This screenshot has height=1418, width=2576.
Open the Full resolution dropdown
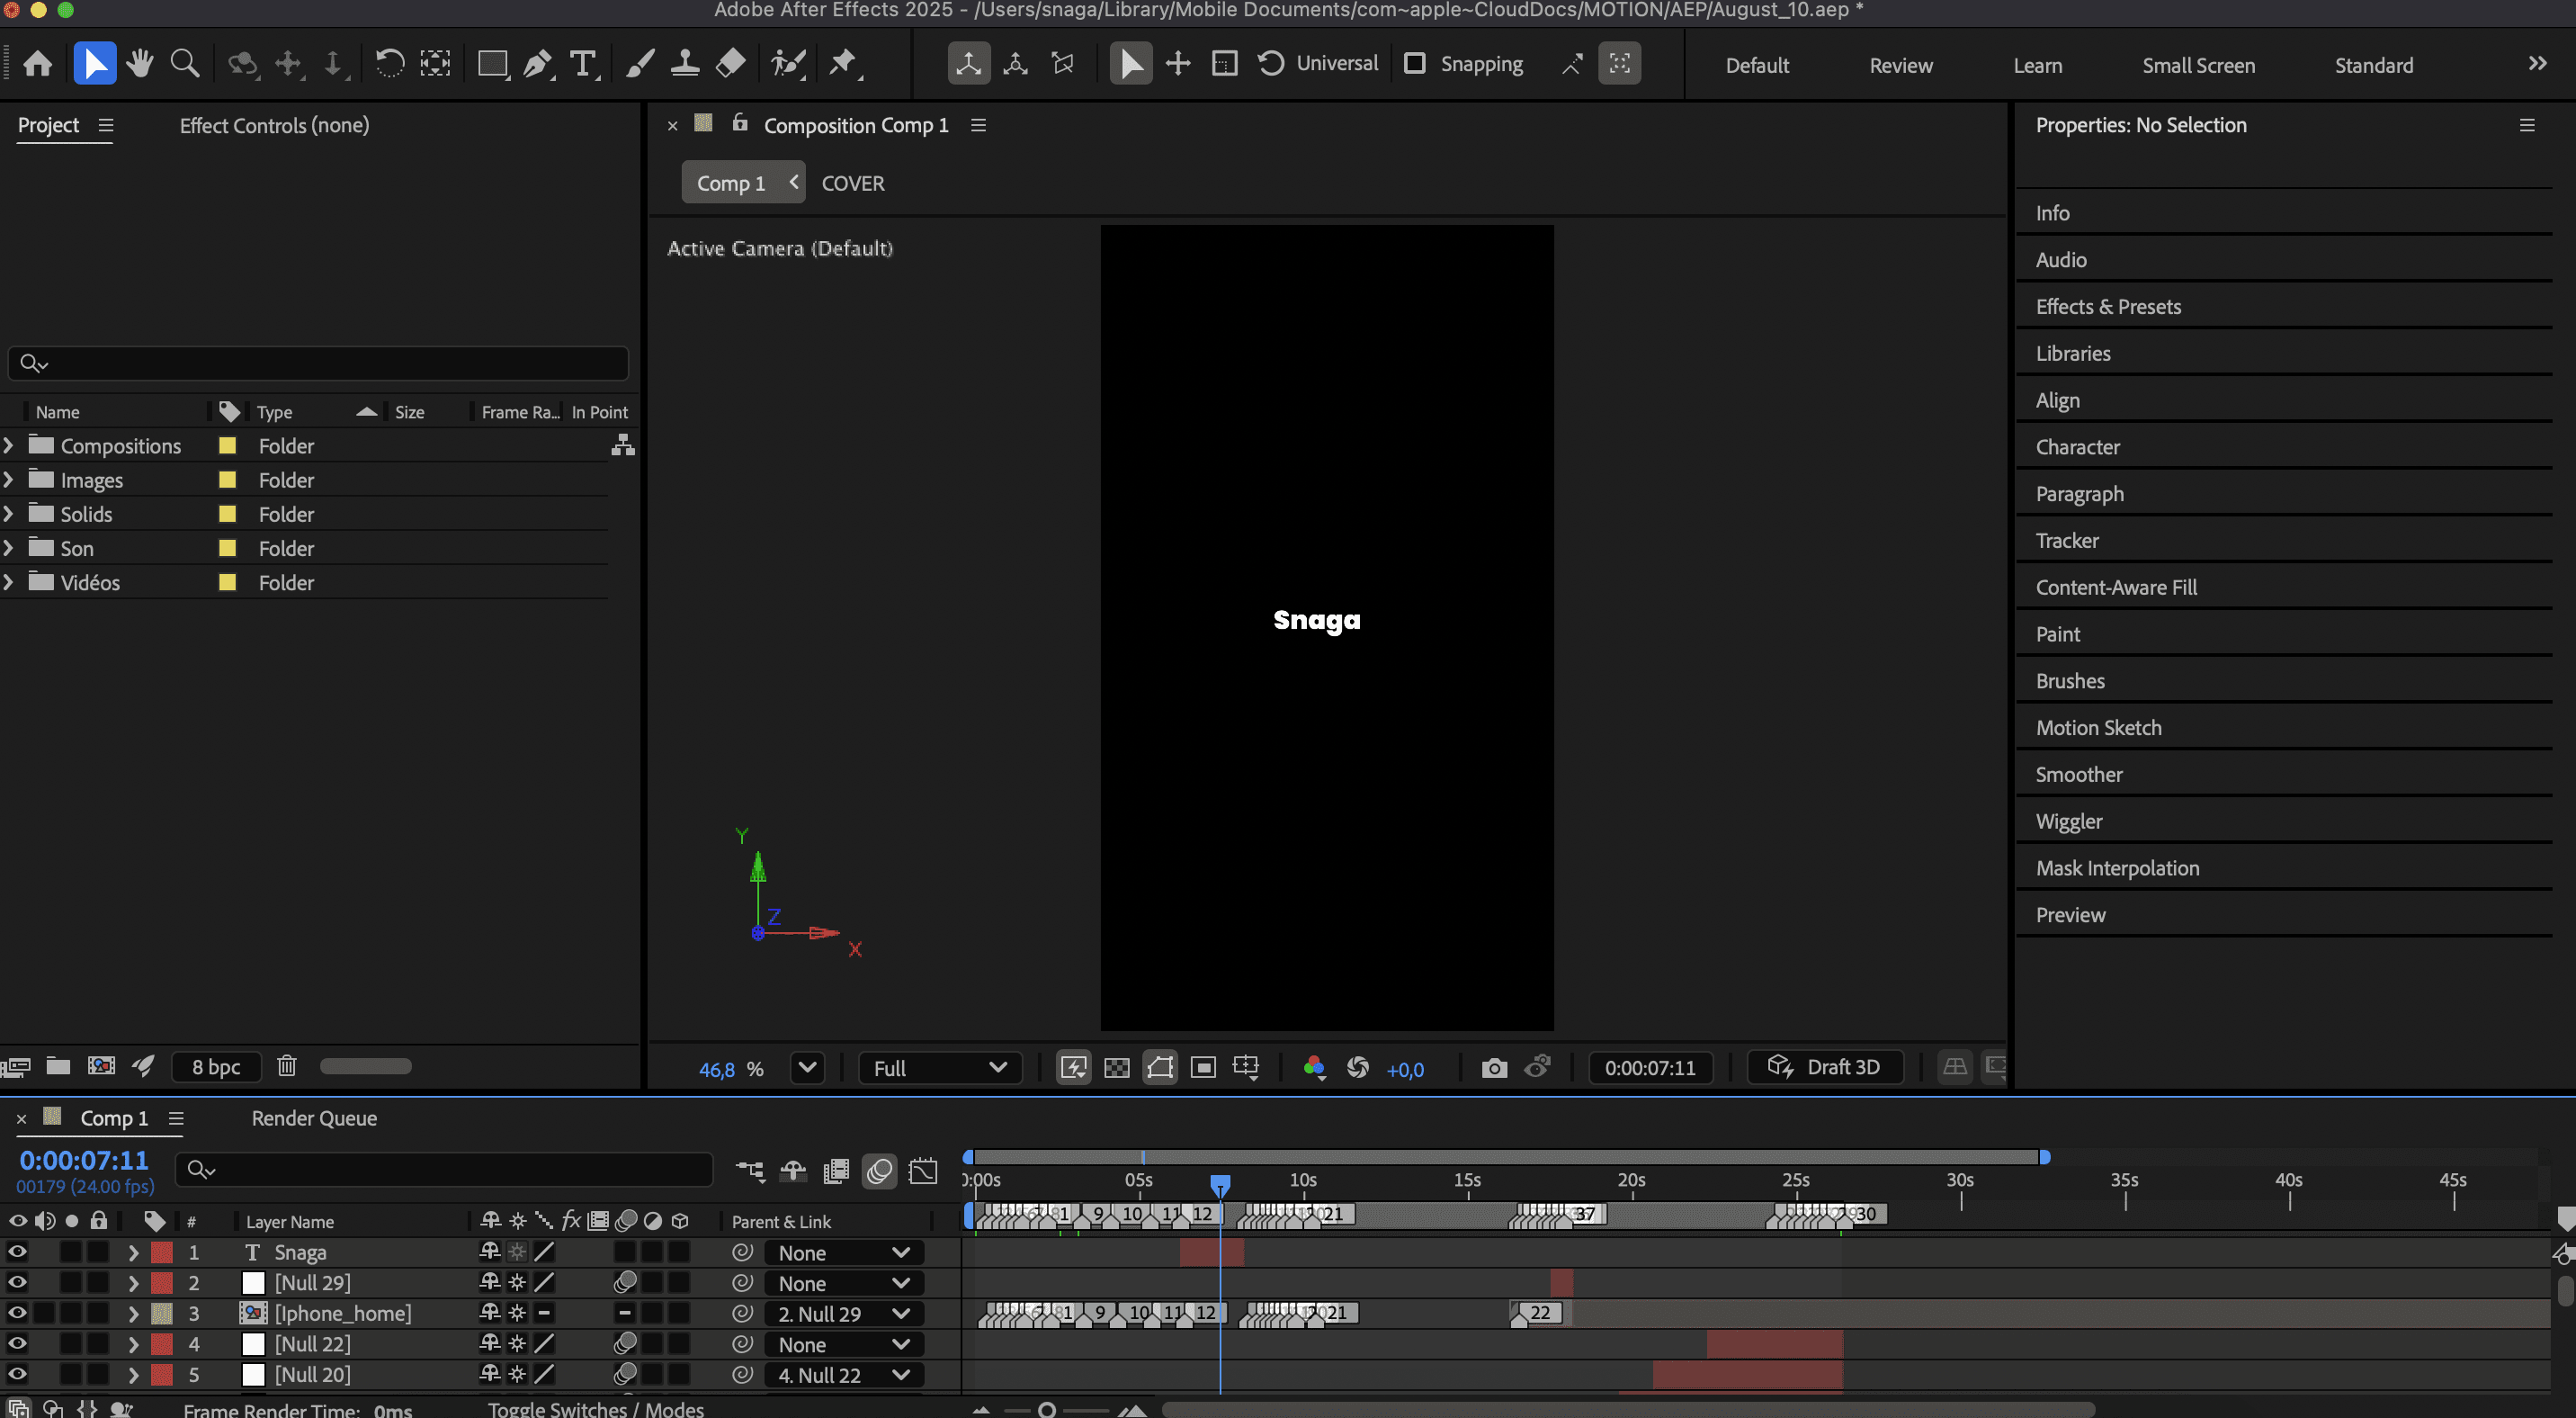(939, 1068)
